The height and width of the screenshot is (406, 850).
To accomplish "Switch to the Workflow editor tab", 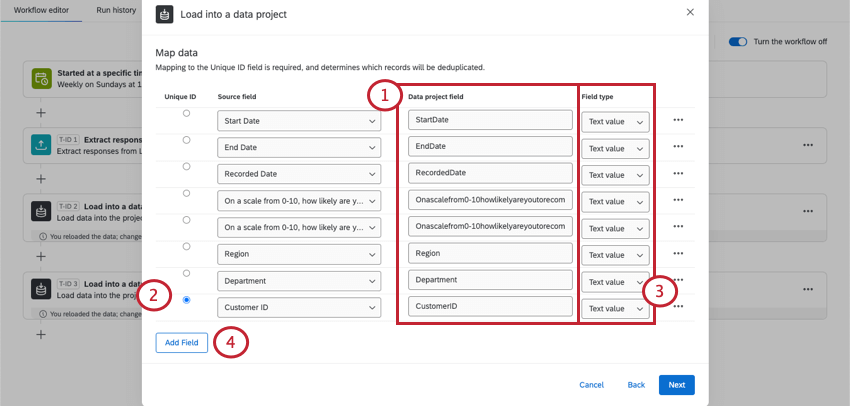I will [x=40, y=9].
